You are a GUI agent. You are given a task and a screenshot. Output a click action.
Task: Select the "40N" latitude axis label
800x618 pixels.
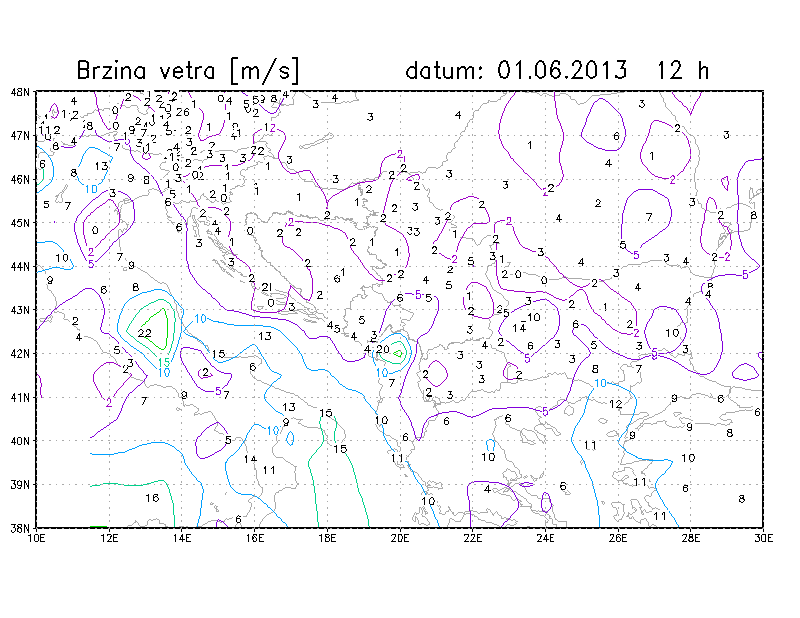[19, 441]
